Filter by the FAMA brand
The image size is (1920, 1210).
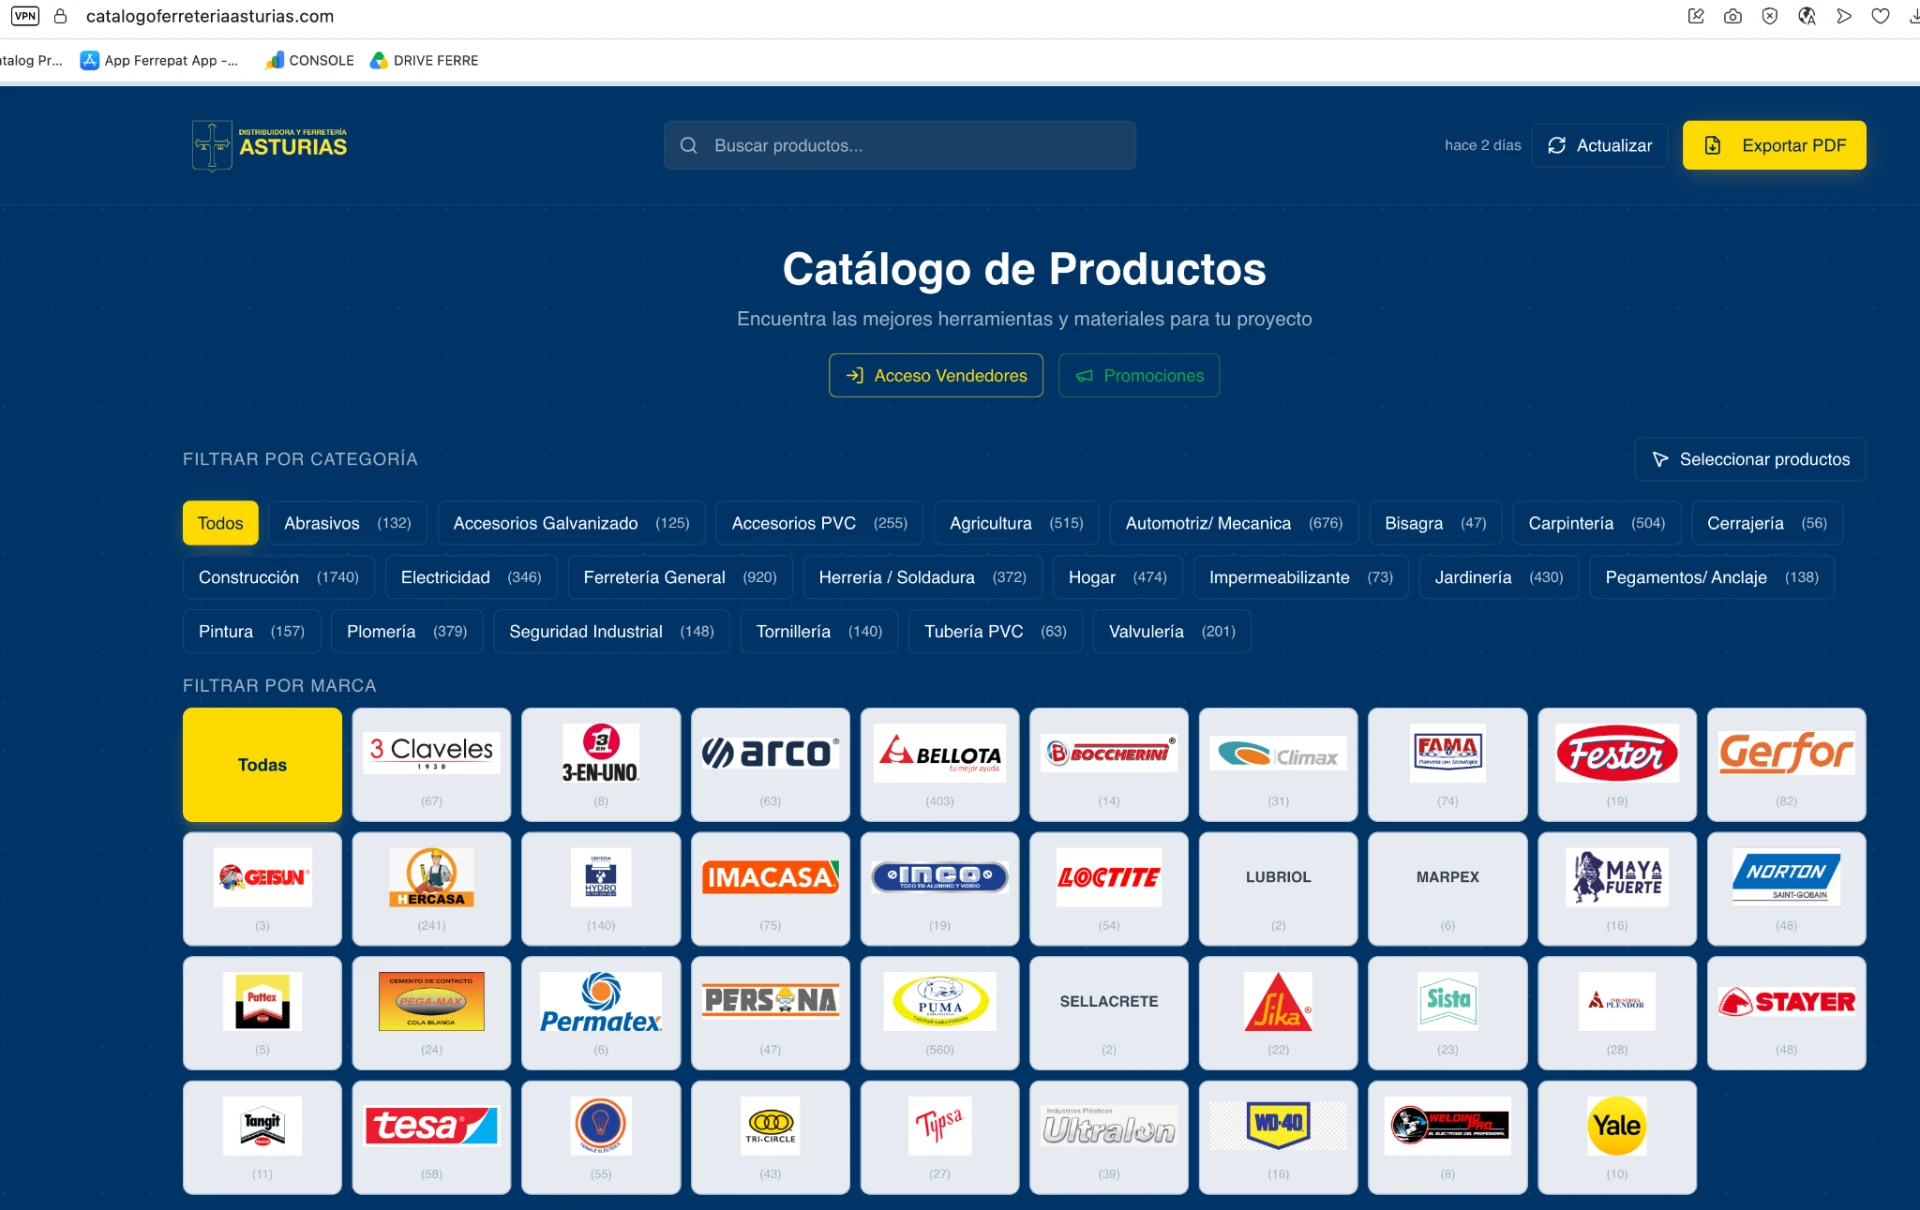coord(1448,764)
